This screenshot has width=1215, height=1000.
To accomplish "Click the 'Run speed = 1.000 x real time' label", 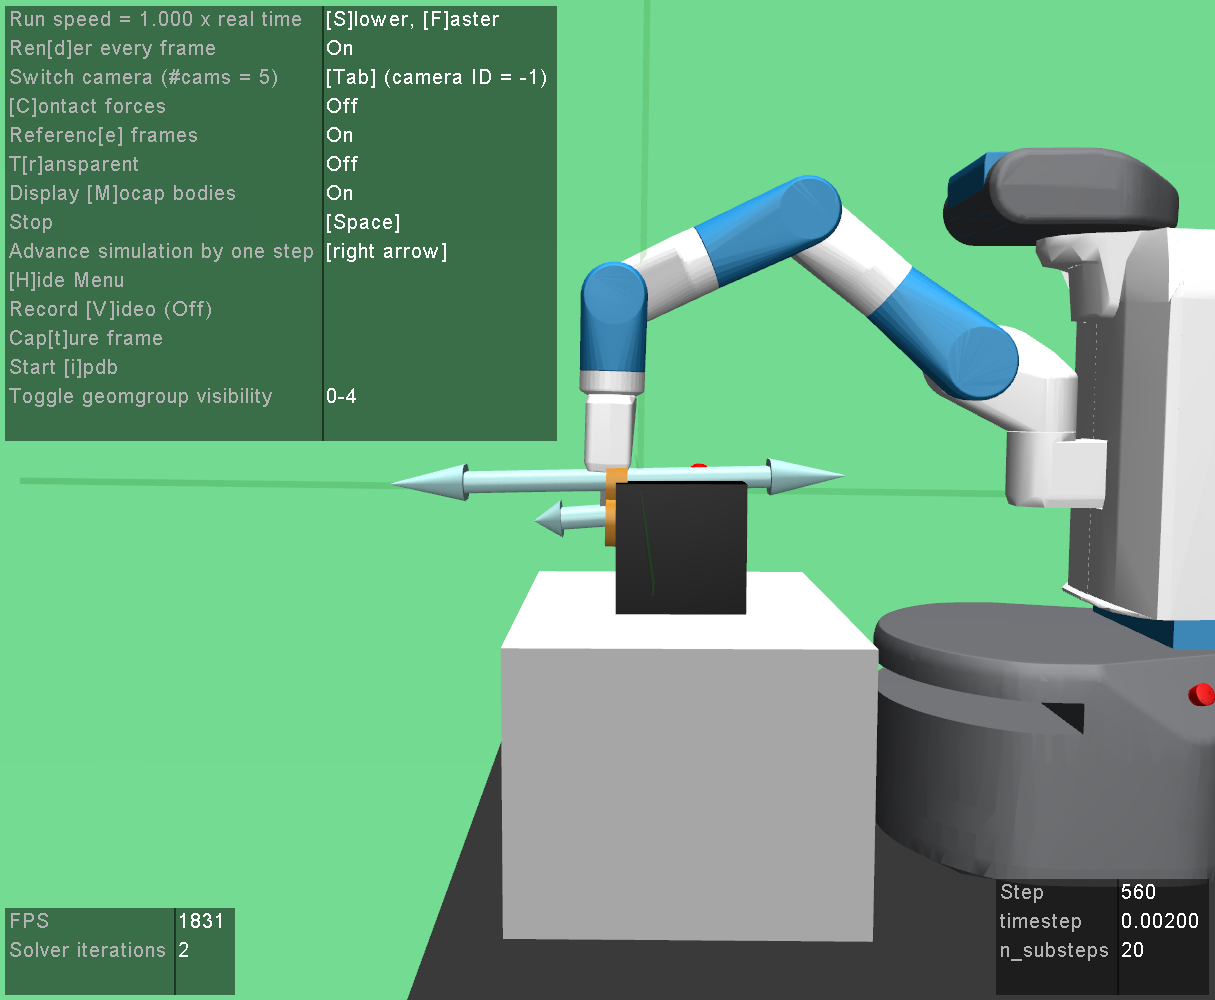I will 156,19.
